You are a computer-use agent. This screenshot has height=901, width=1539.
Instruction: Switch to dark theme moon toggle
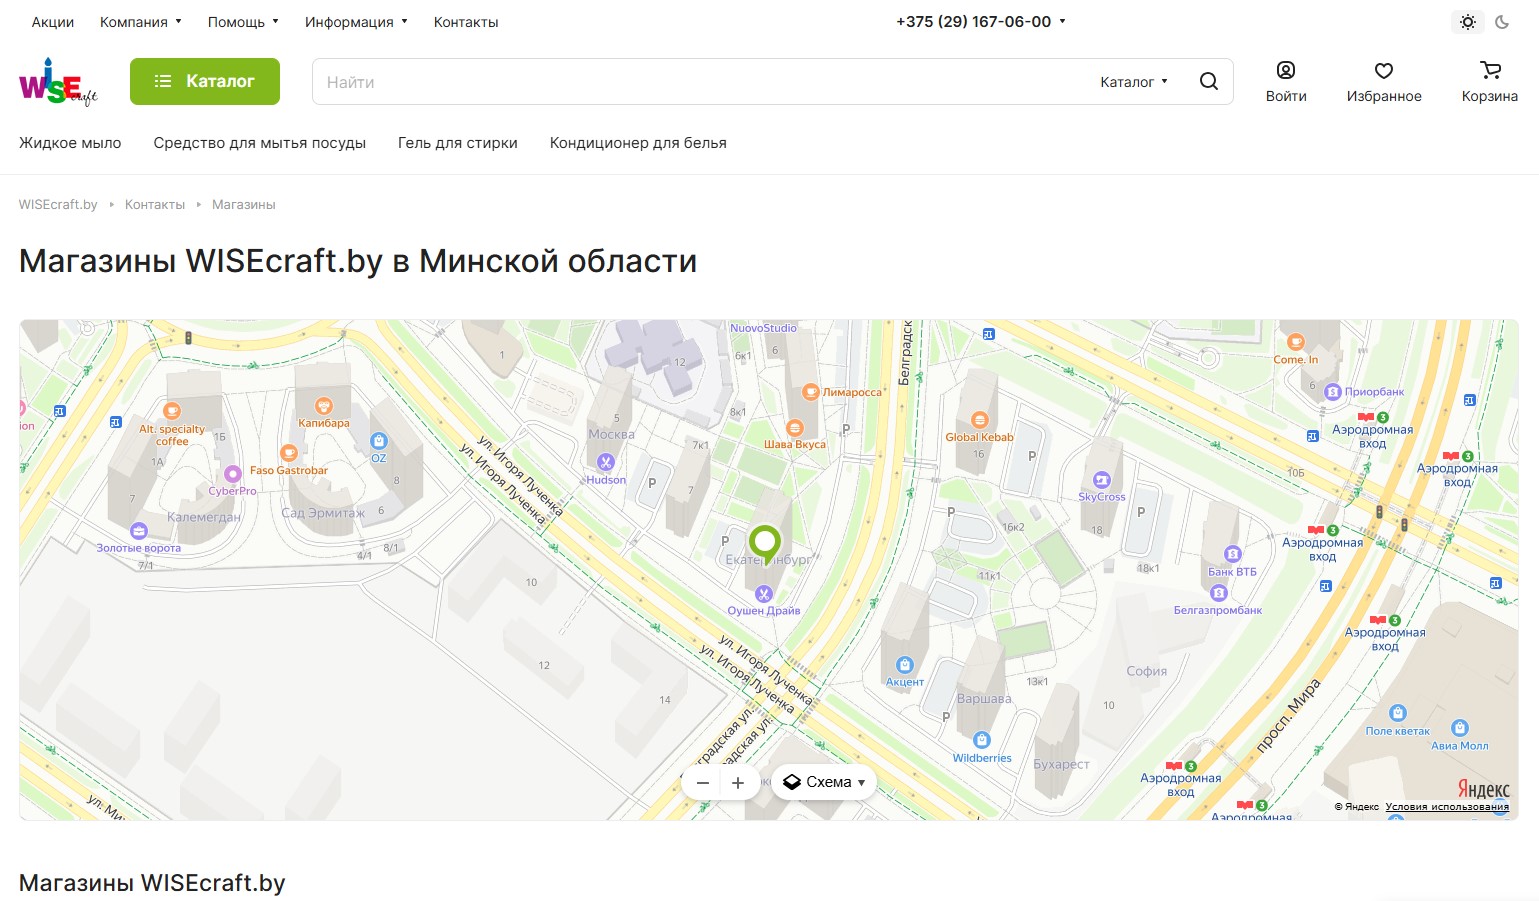(1502, 22)
